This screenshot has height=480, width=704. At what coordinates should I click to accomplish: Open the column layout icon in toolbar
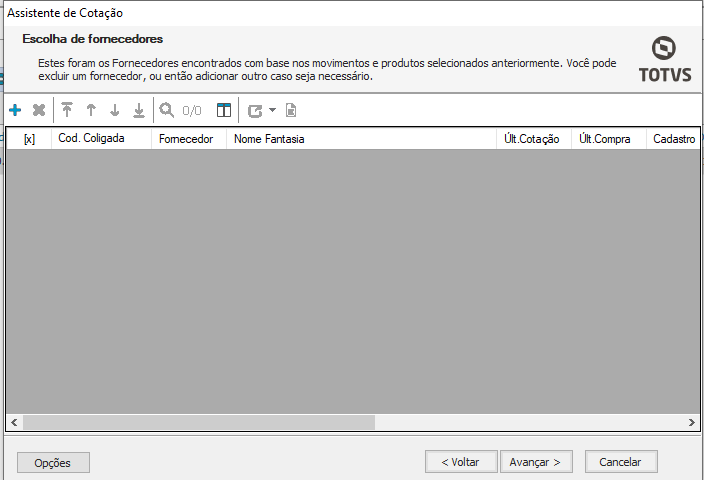click(224, 110)
